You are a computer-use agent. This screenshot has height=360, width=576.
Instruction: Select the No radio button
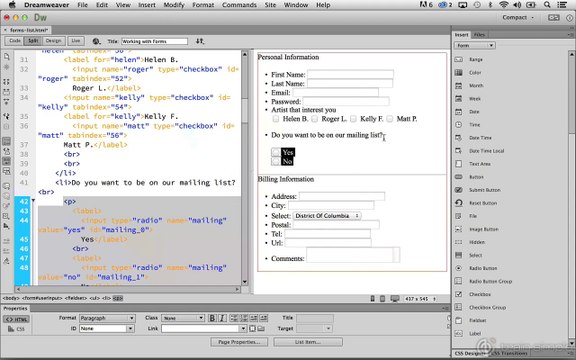pyautogui.click(x=276, y=161)
